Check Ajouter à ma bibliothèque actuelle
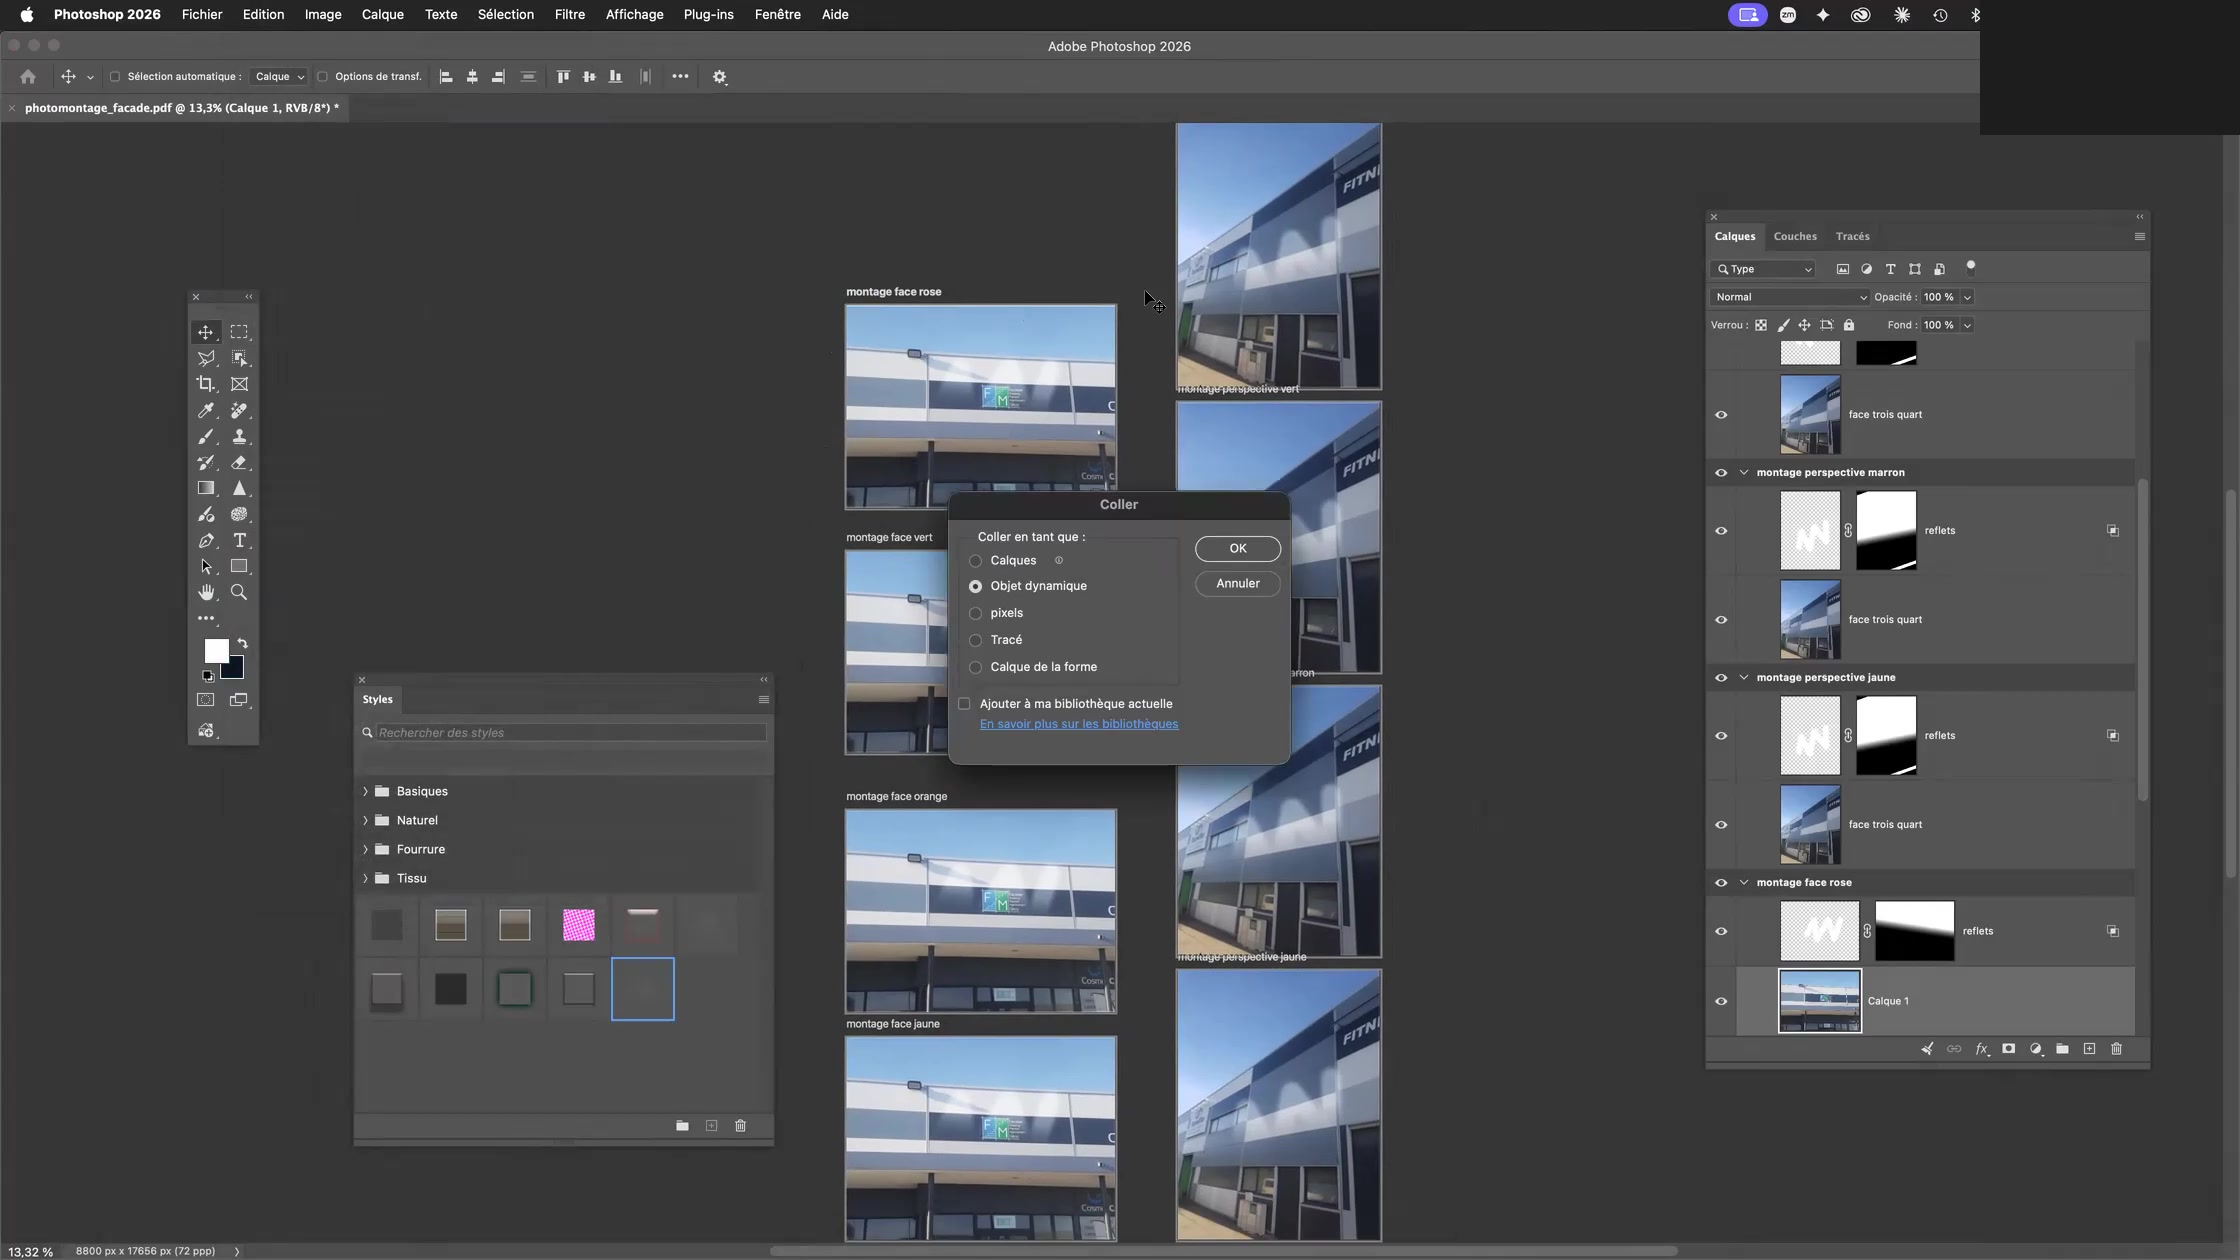2240x1260 pixels. pos(964,704)
